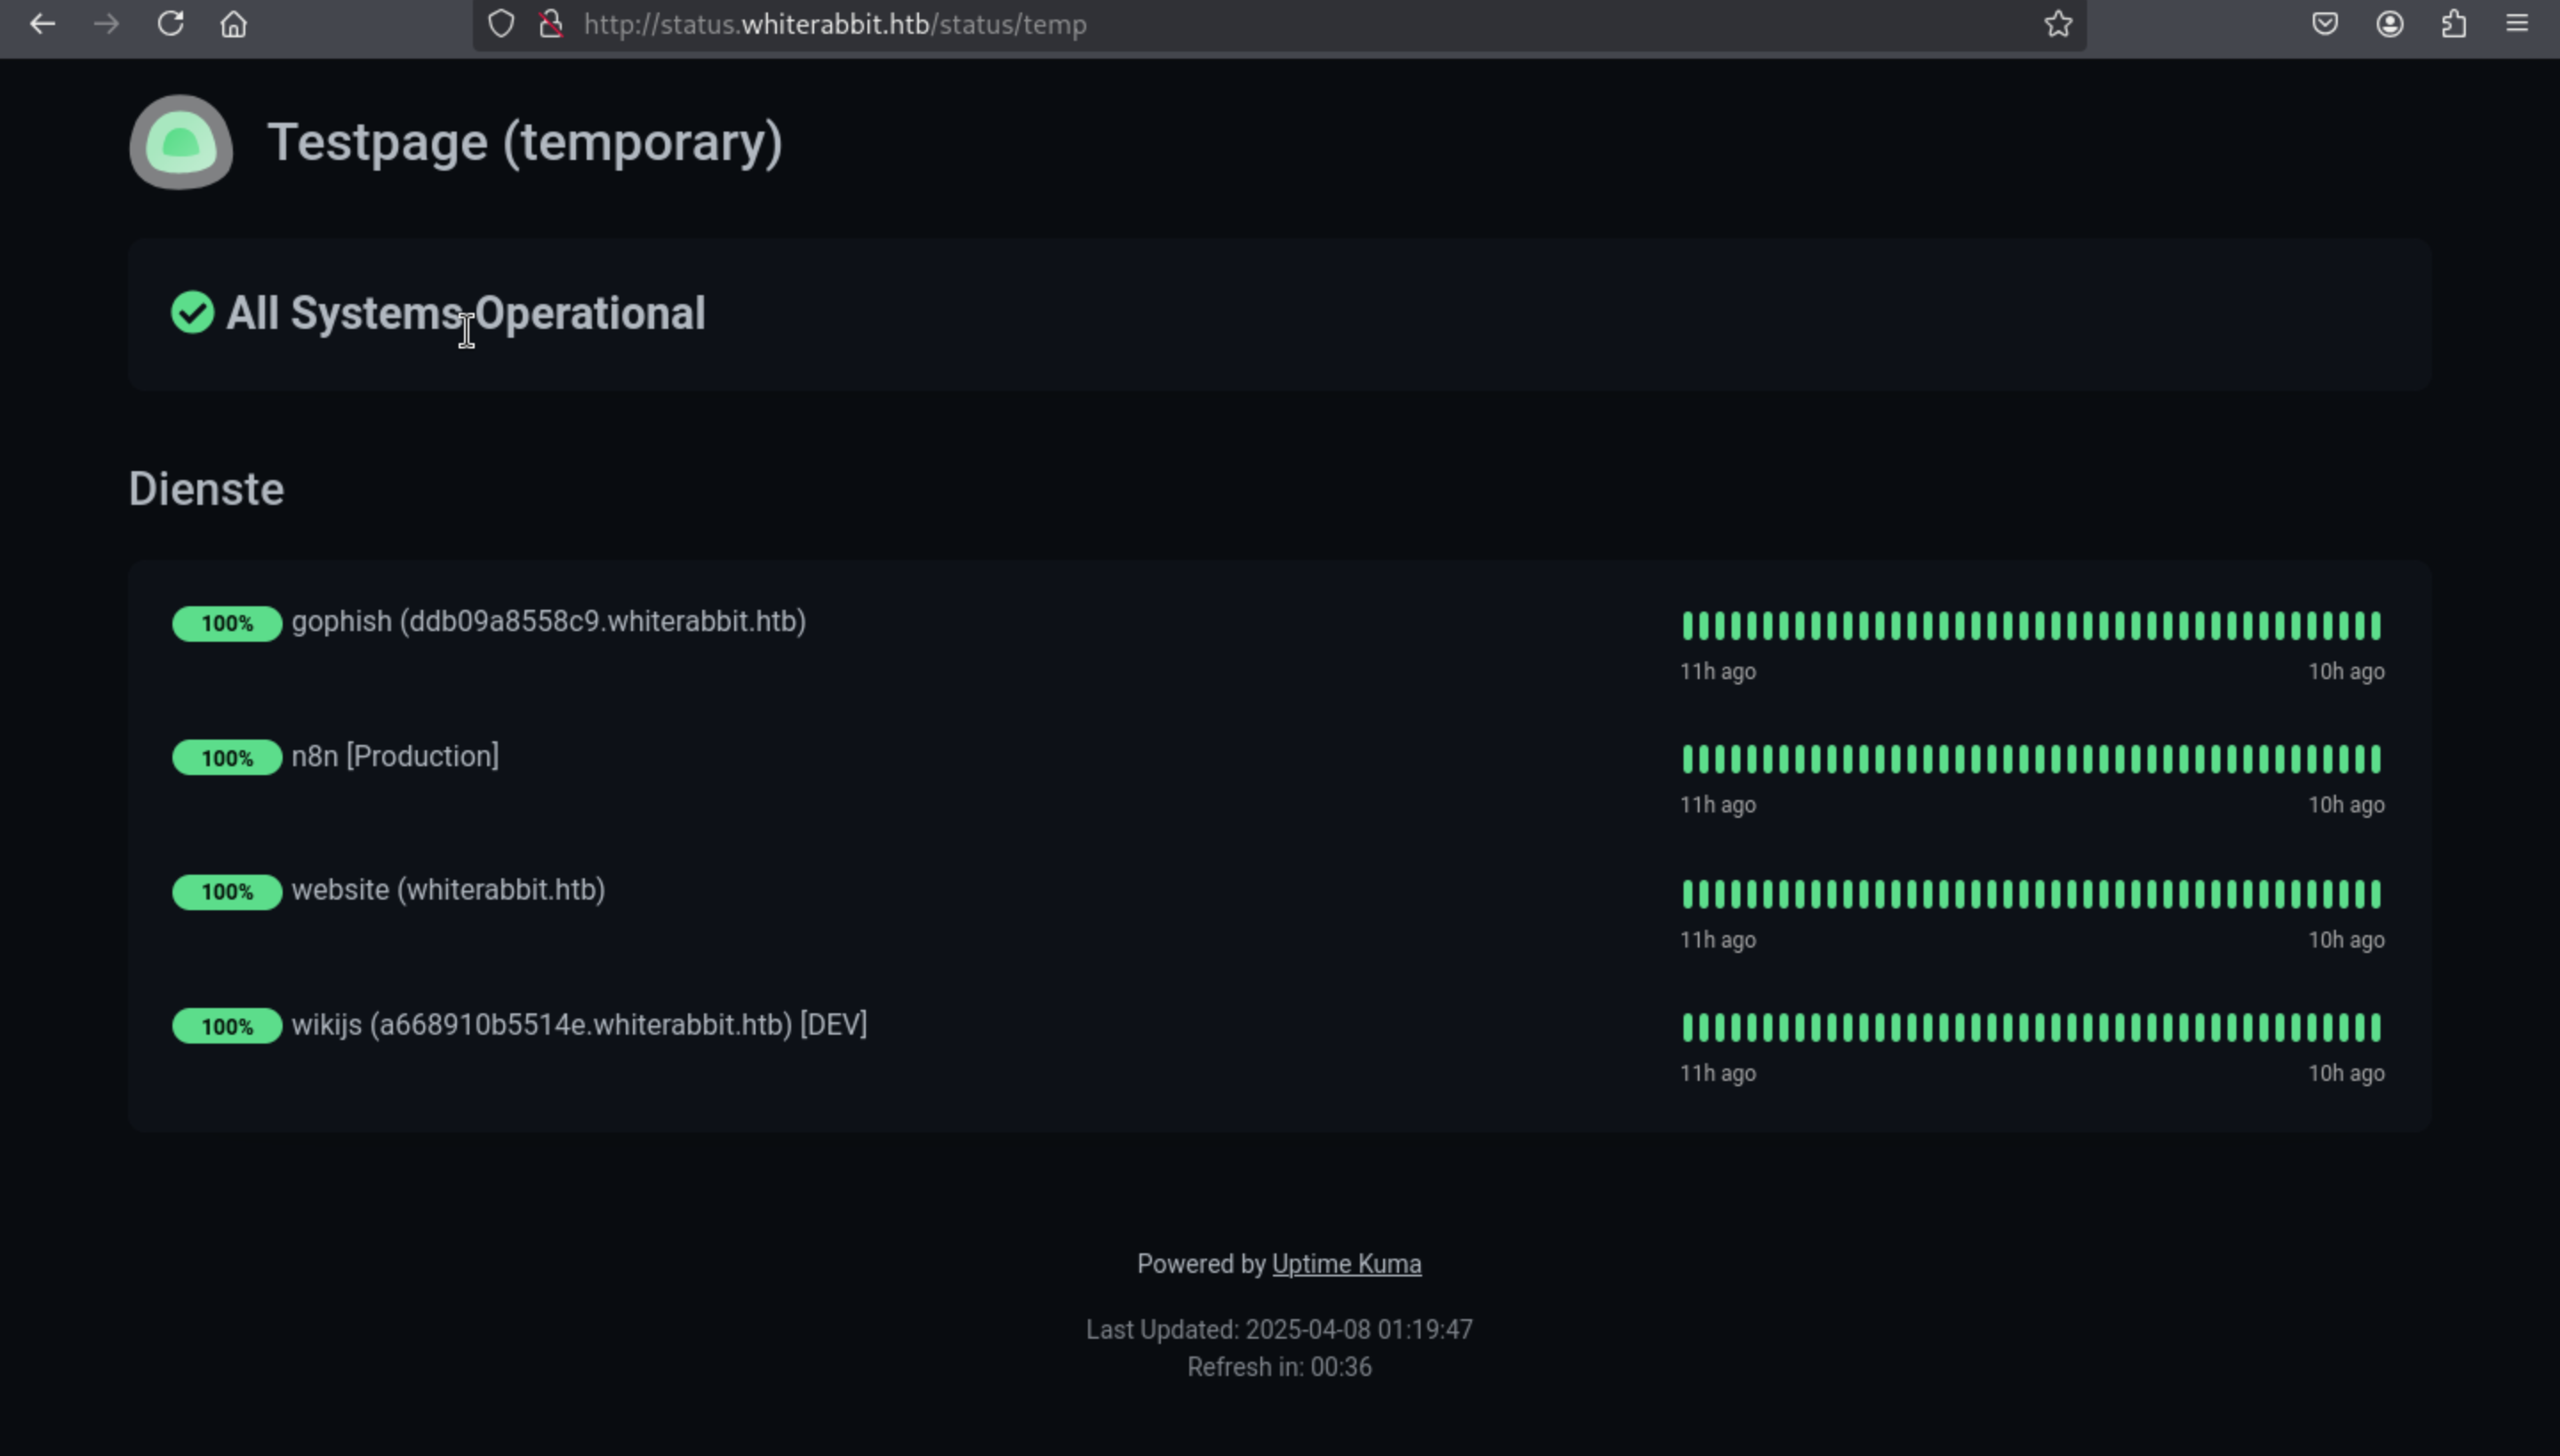Image resolution: width=2560 pixels, height=1456 pixels.
Task: Go to browser home page
Action: point(233,24)
